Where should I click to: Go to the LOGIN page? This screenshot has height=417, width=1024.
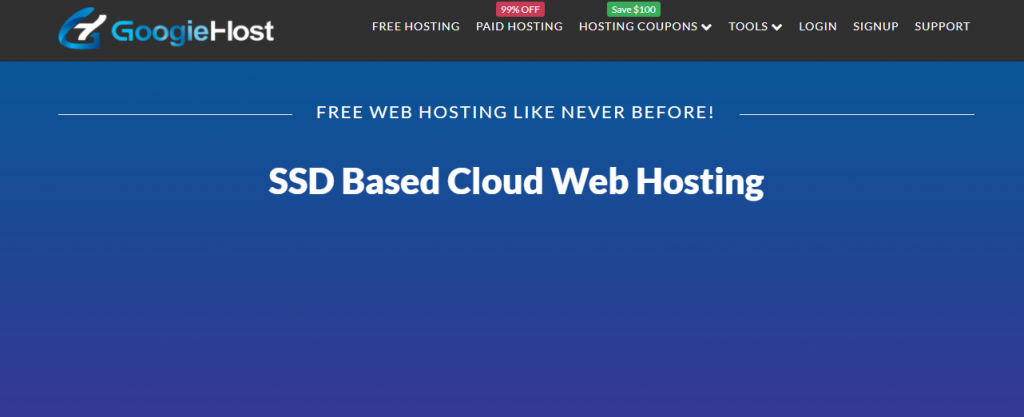click(x=818, y=27)
